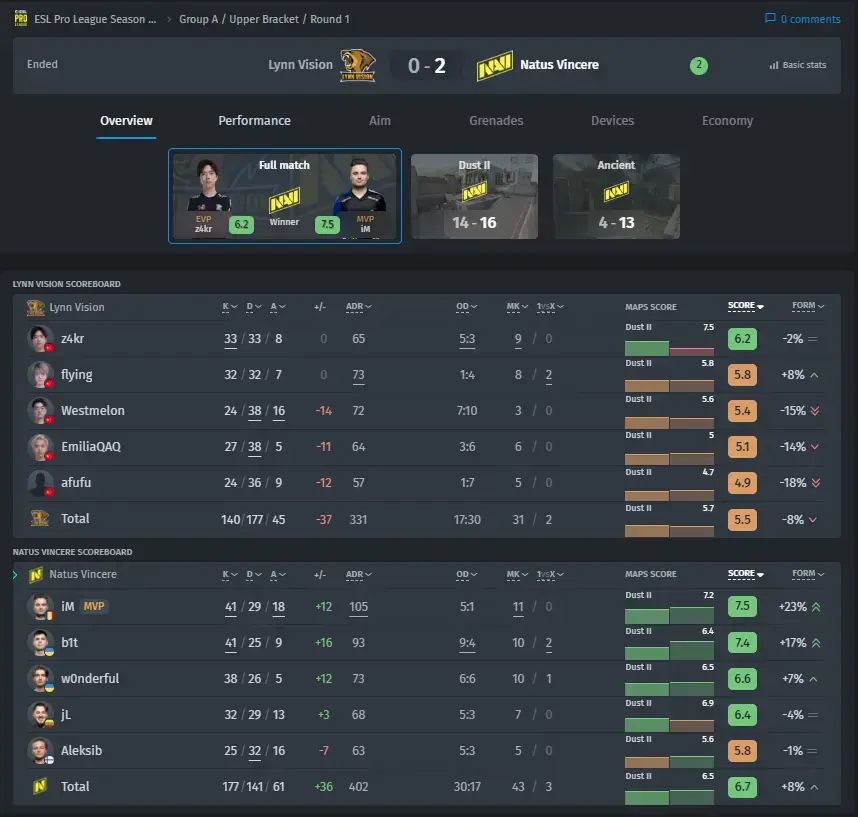The height and width of the screenshot is (817, 858).
Task: Click Westmelon's player avatar
Action: pos(40,411)
